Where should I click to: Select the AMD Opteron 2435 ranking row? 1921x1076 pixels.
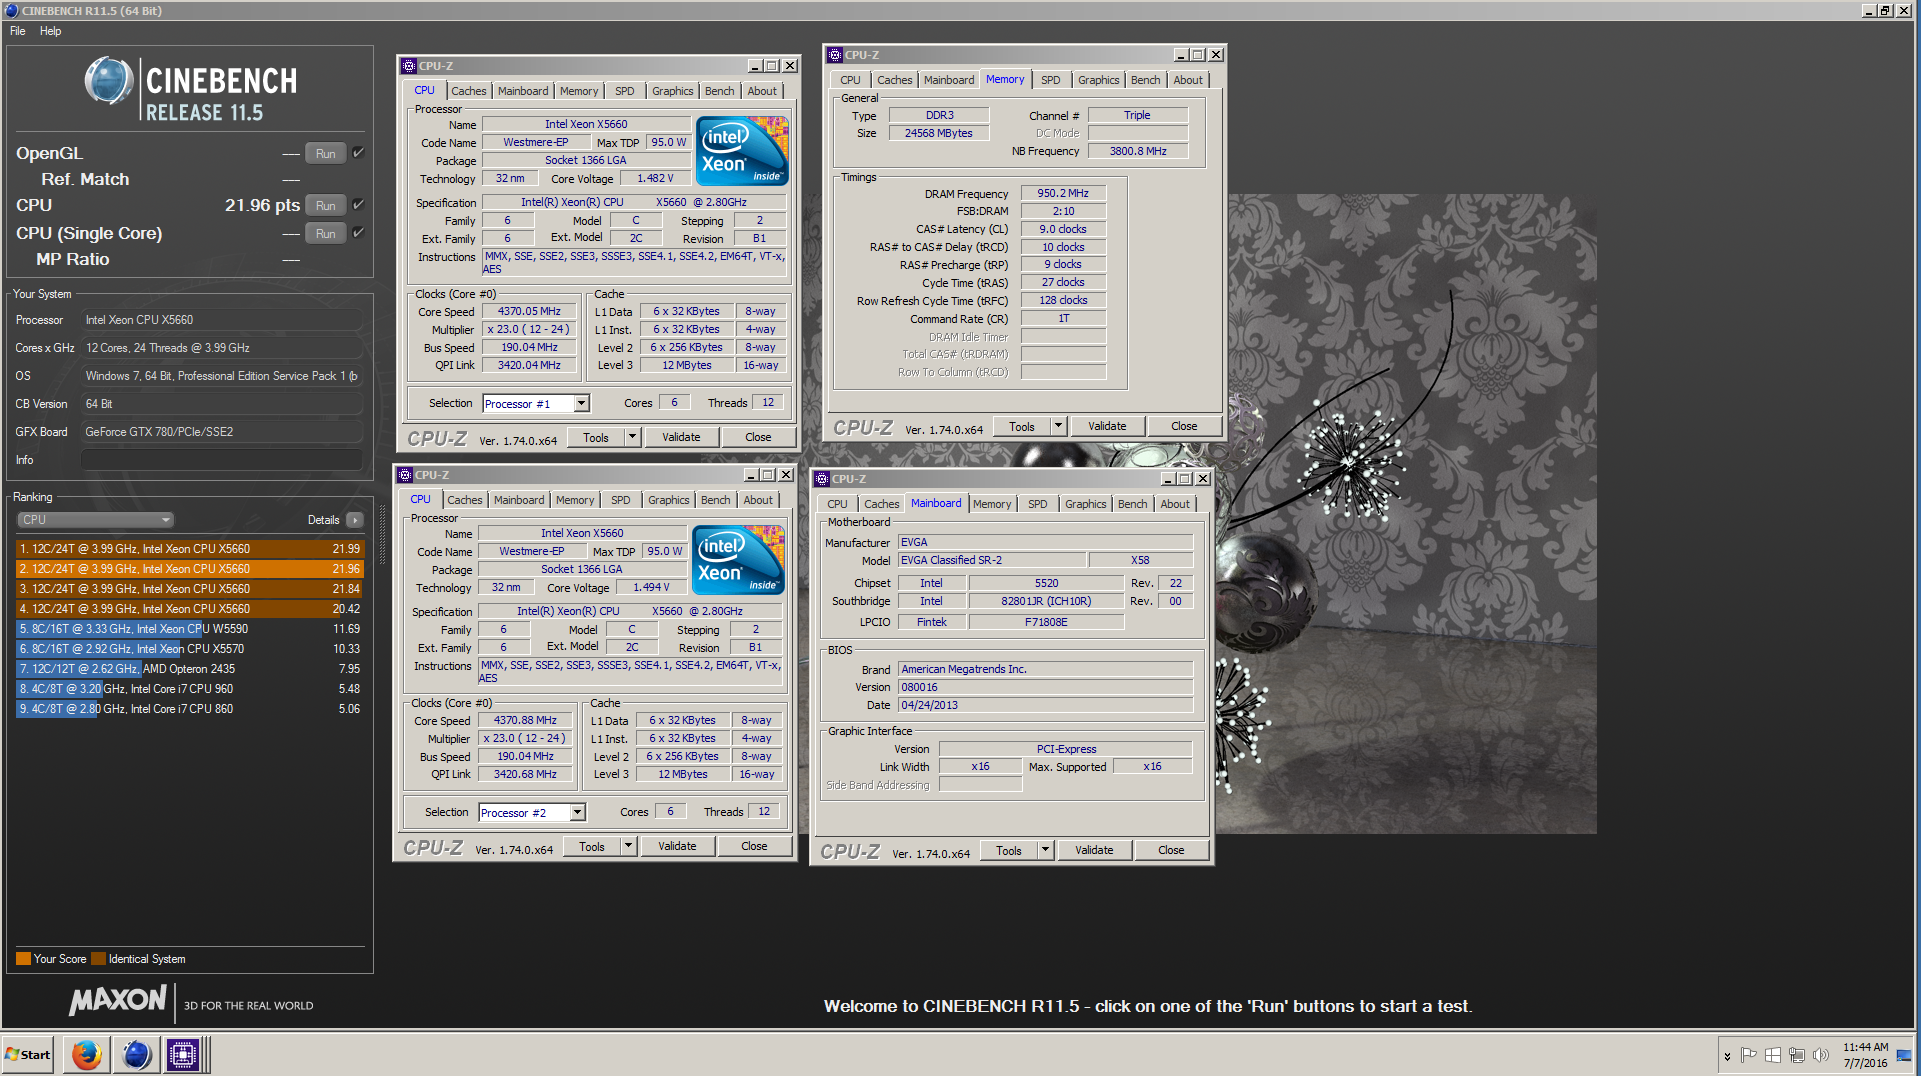point(190,669)
